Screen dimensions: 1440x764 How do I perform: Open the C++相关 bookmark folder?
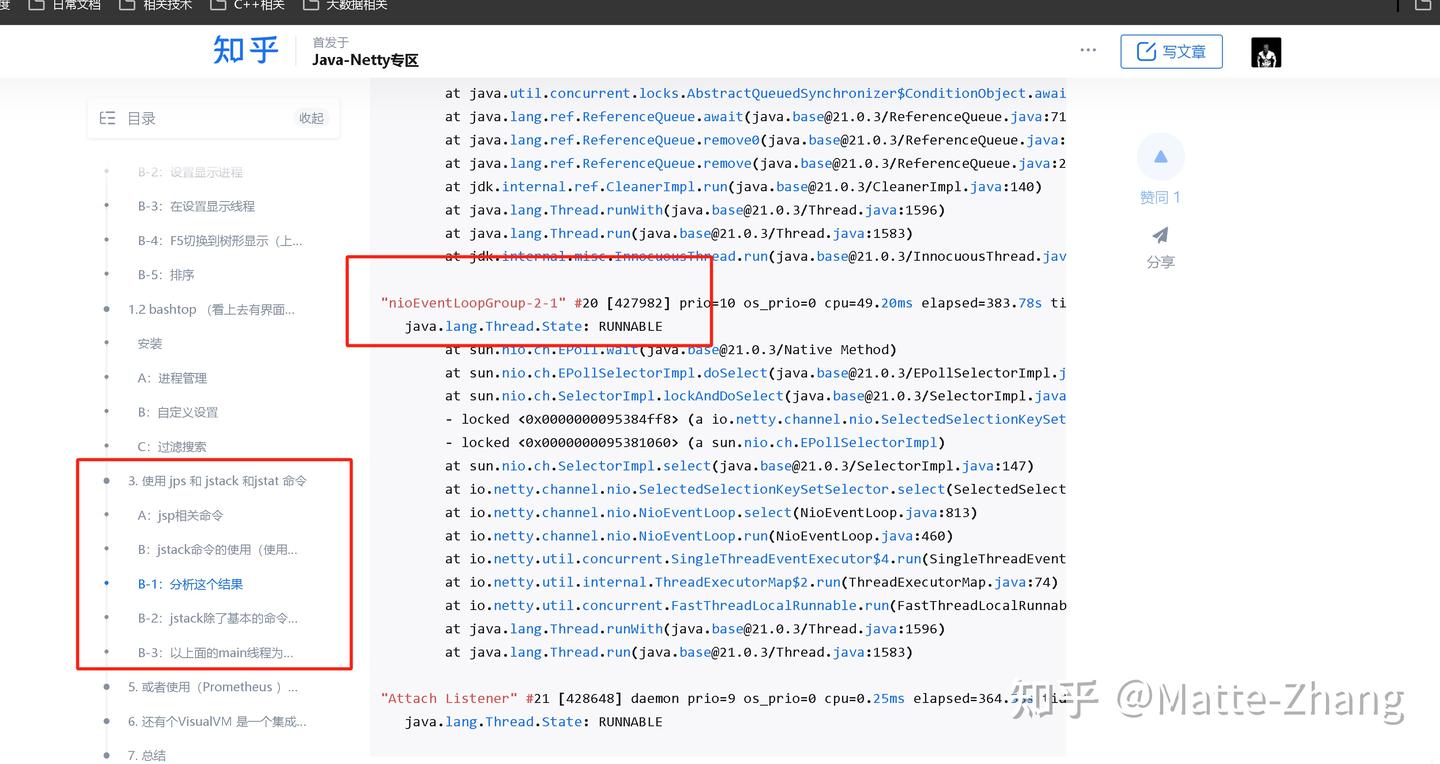point(247,5)
